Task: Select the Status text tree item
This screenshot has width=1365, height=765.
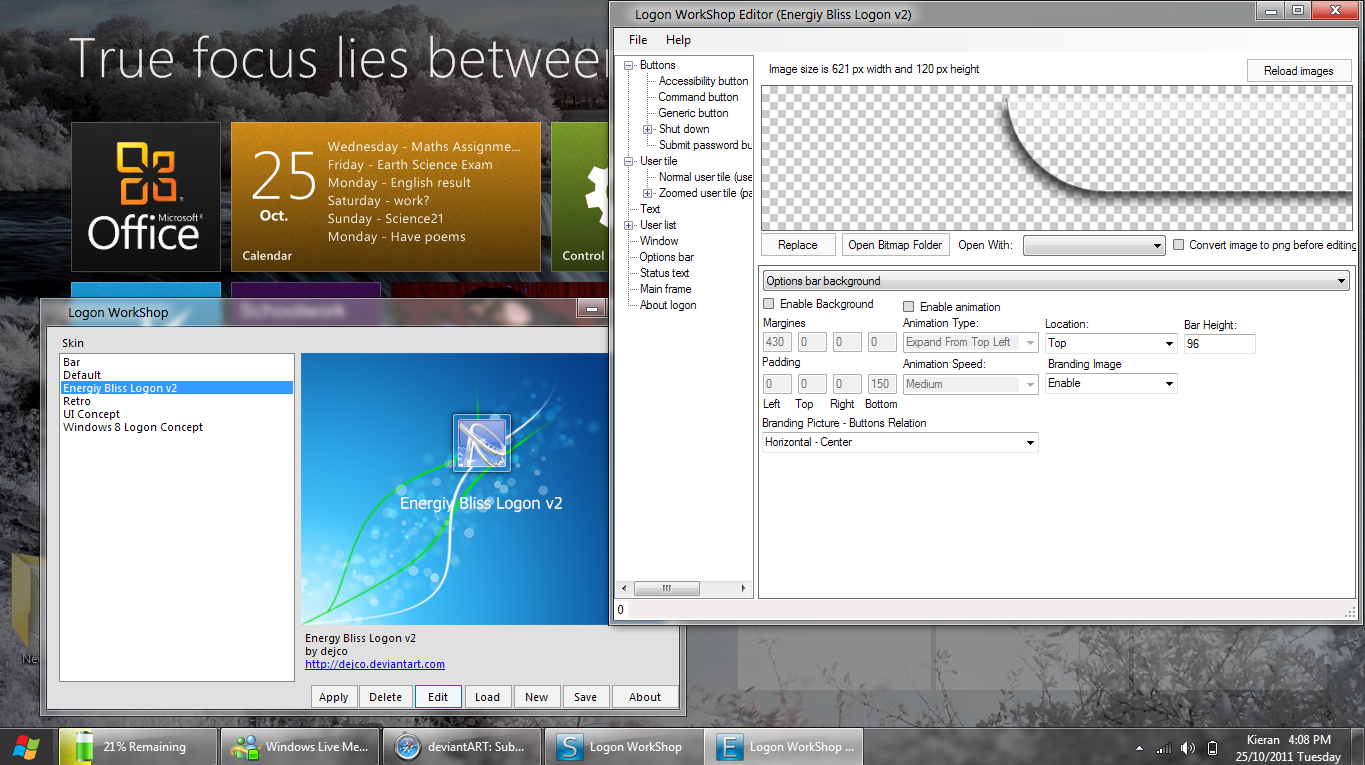Action: coord(665,273)
